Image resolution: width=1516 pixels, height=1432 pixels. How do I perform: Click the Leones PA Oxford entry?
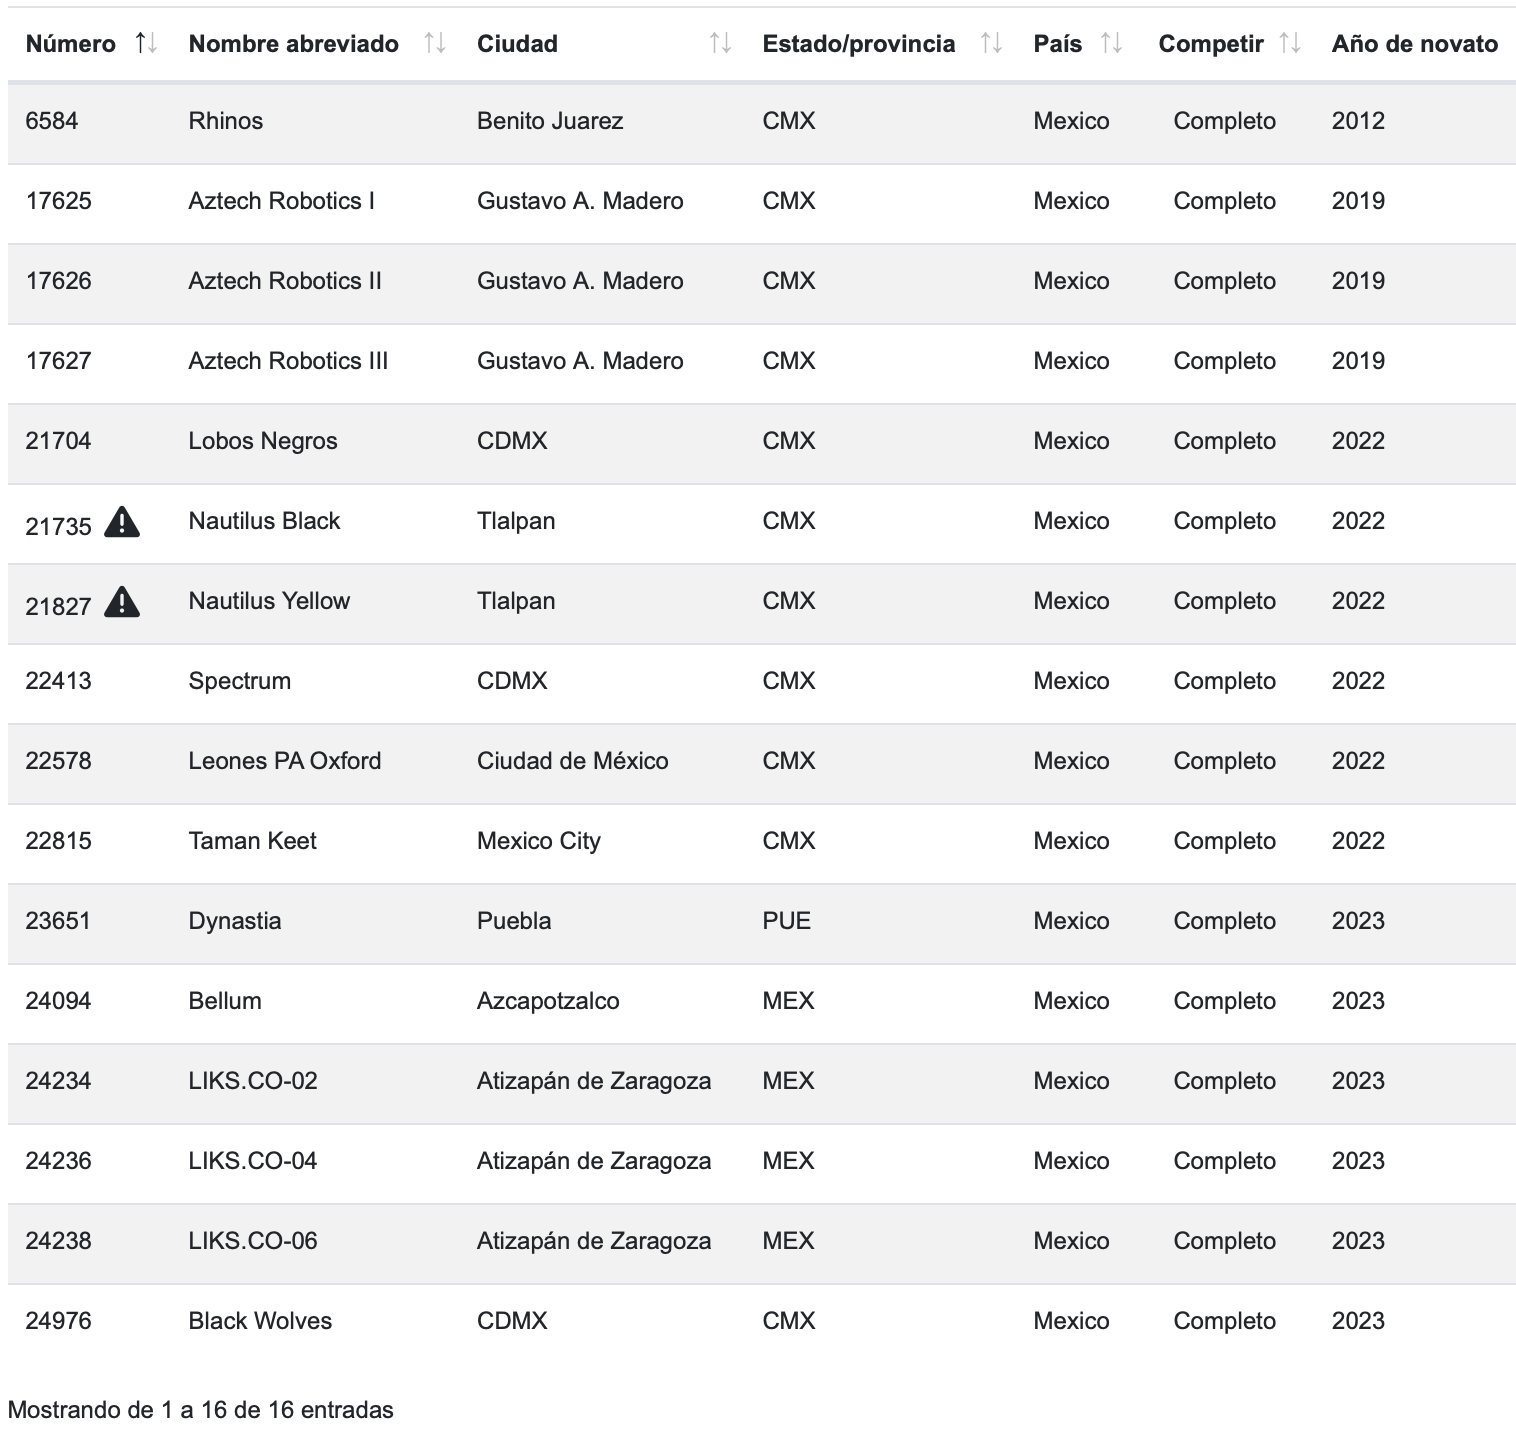(284, 761)
